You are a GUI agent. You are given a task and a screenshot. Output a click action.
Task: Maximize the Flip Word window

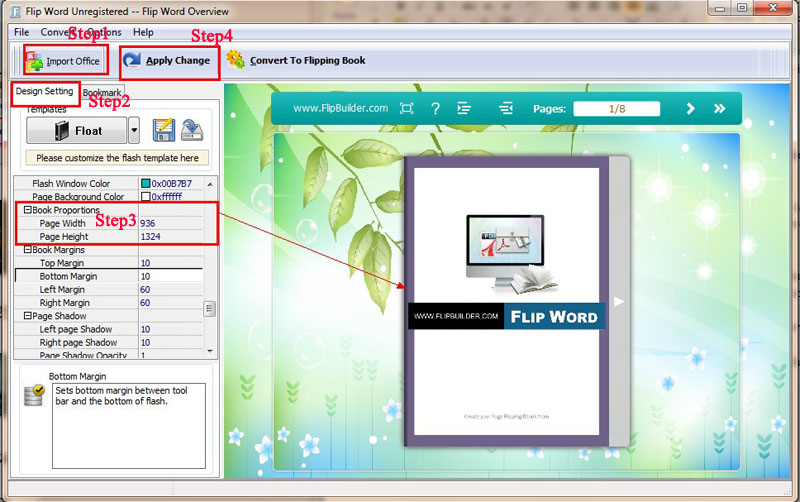click(742, 8)
